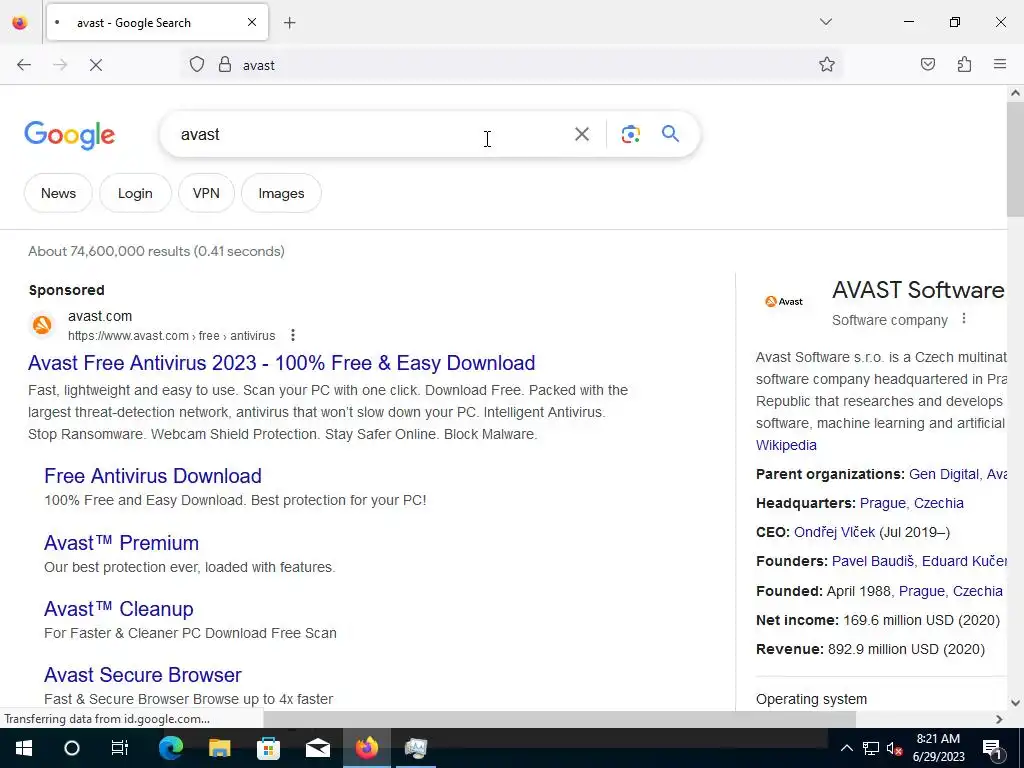Stop loading the page
Viewport: 1024px width, 768px height.
(96, 65)
